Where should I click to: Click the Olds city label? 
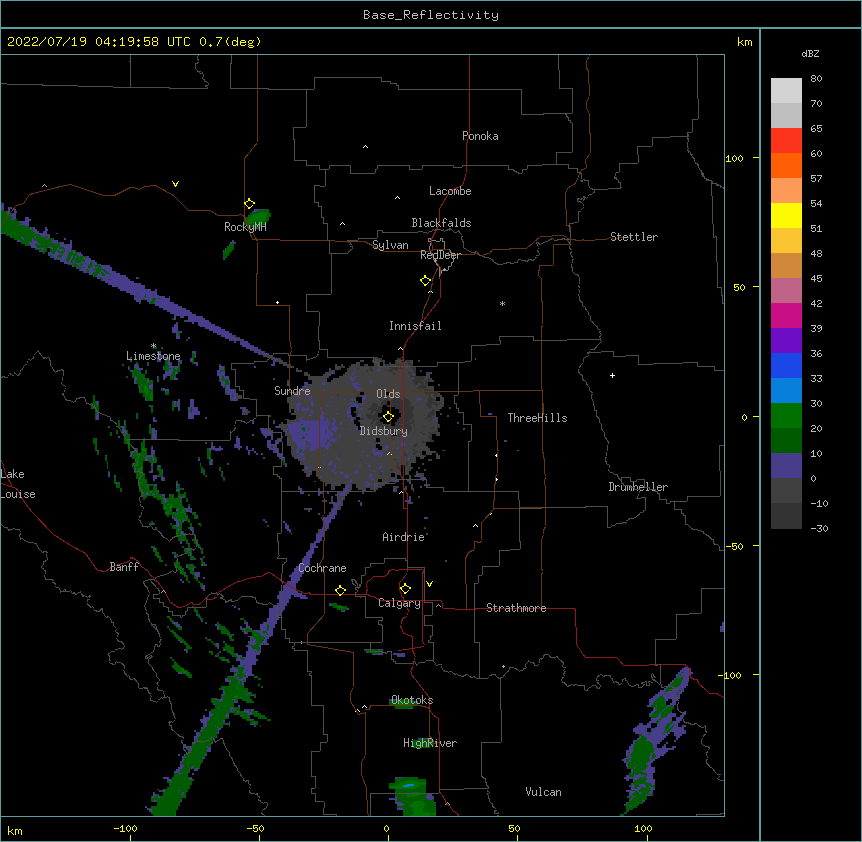[x=388, y=394]
